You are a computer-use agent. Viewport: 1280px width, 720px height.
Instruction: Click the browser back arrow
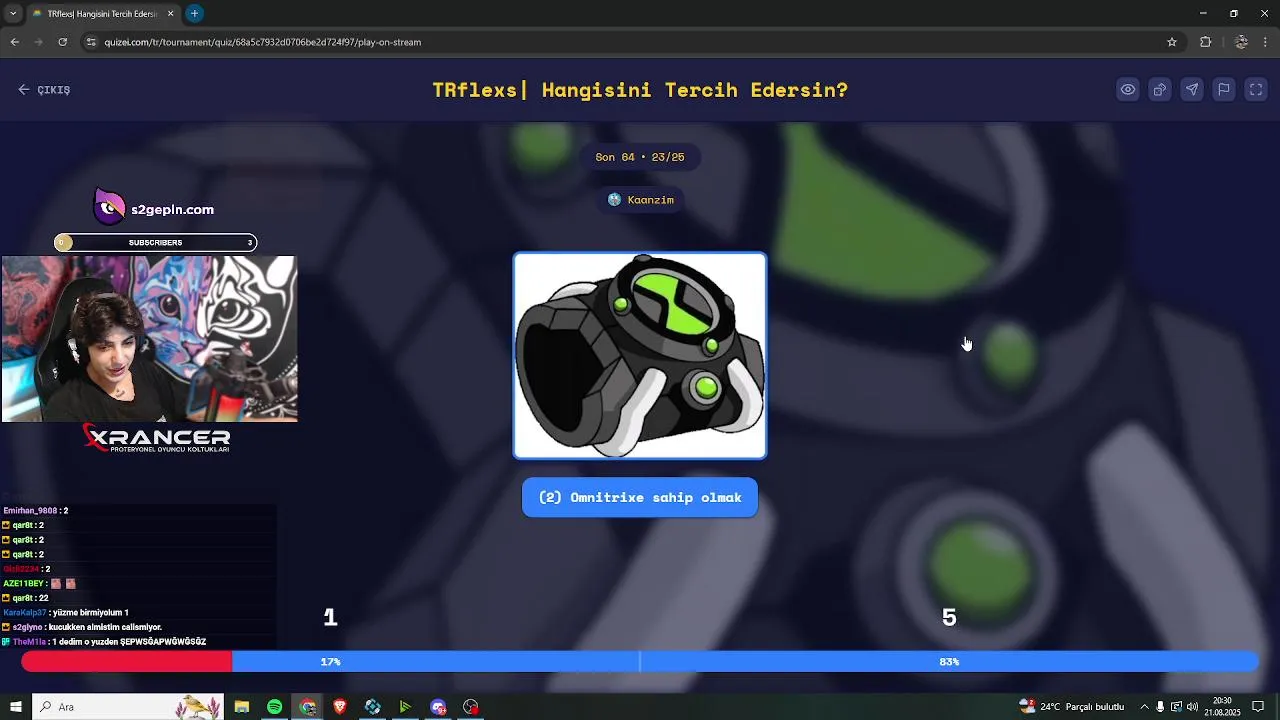point(14,42)
